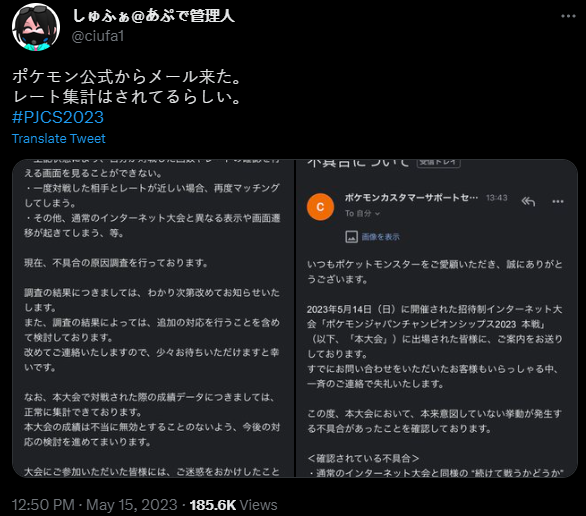
Task: Click the orange C sender avatar
Action: pyautogui.click(x=320, y=207)
